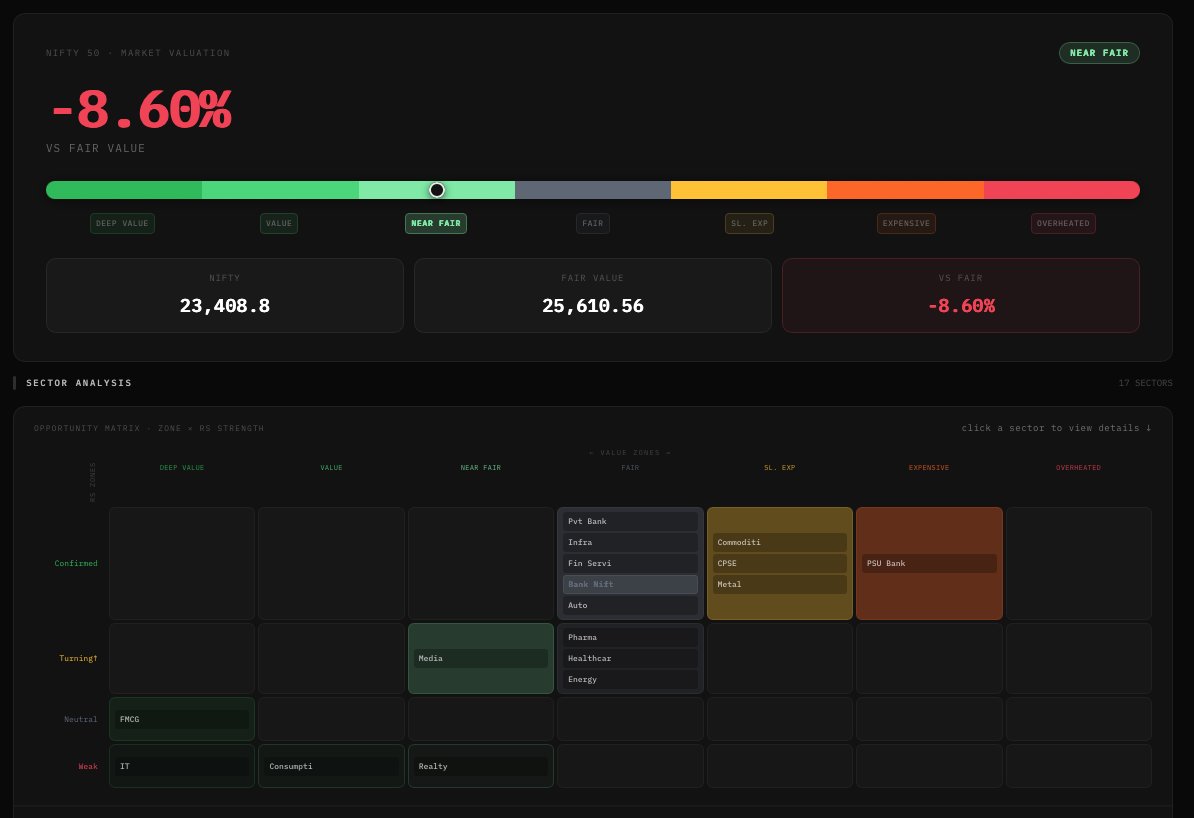
Task: Click the NIFTY 23,408.8 card
Action: click(x=225, y=296)
